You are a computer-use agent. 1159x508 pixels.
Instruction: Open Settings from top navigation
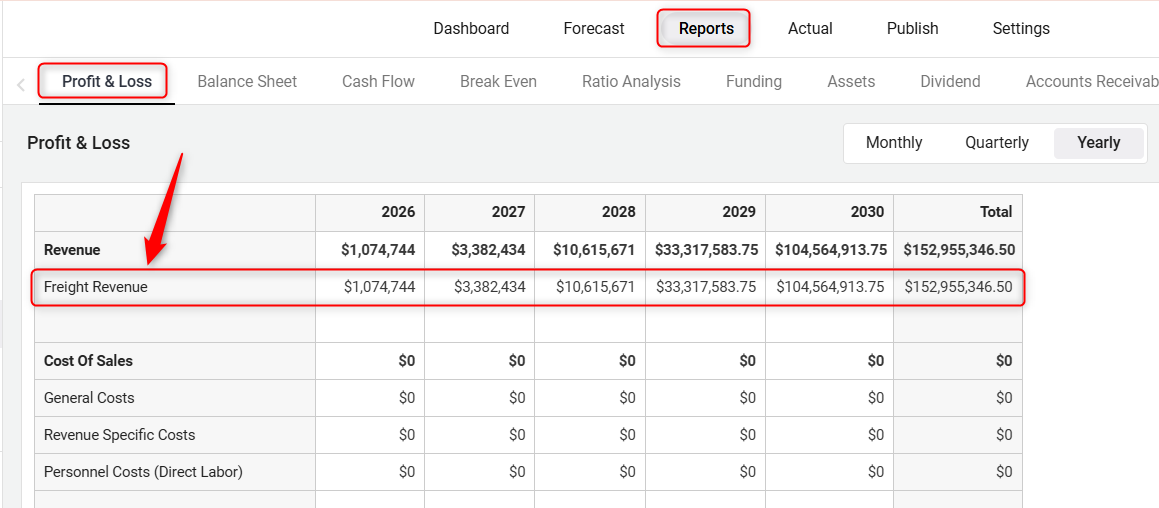[1021, 28]
